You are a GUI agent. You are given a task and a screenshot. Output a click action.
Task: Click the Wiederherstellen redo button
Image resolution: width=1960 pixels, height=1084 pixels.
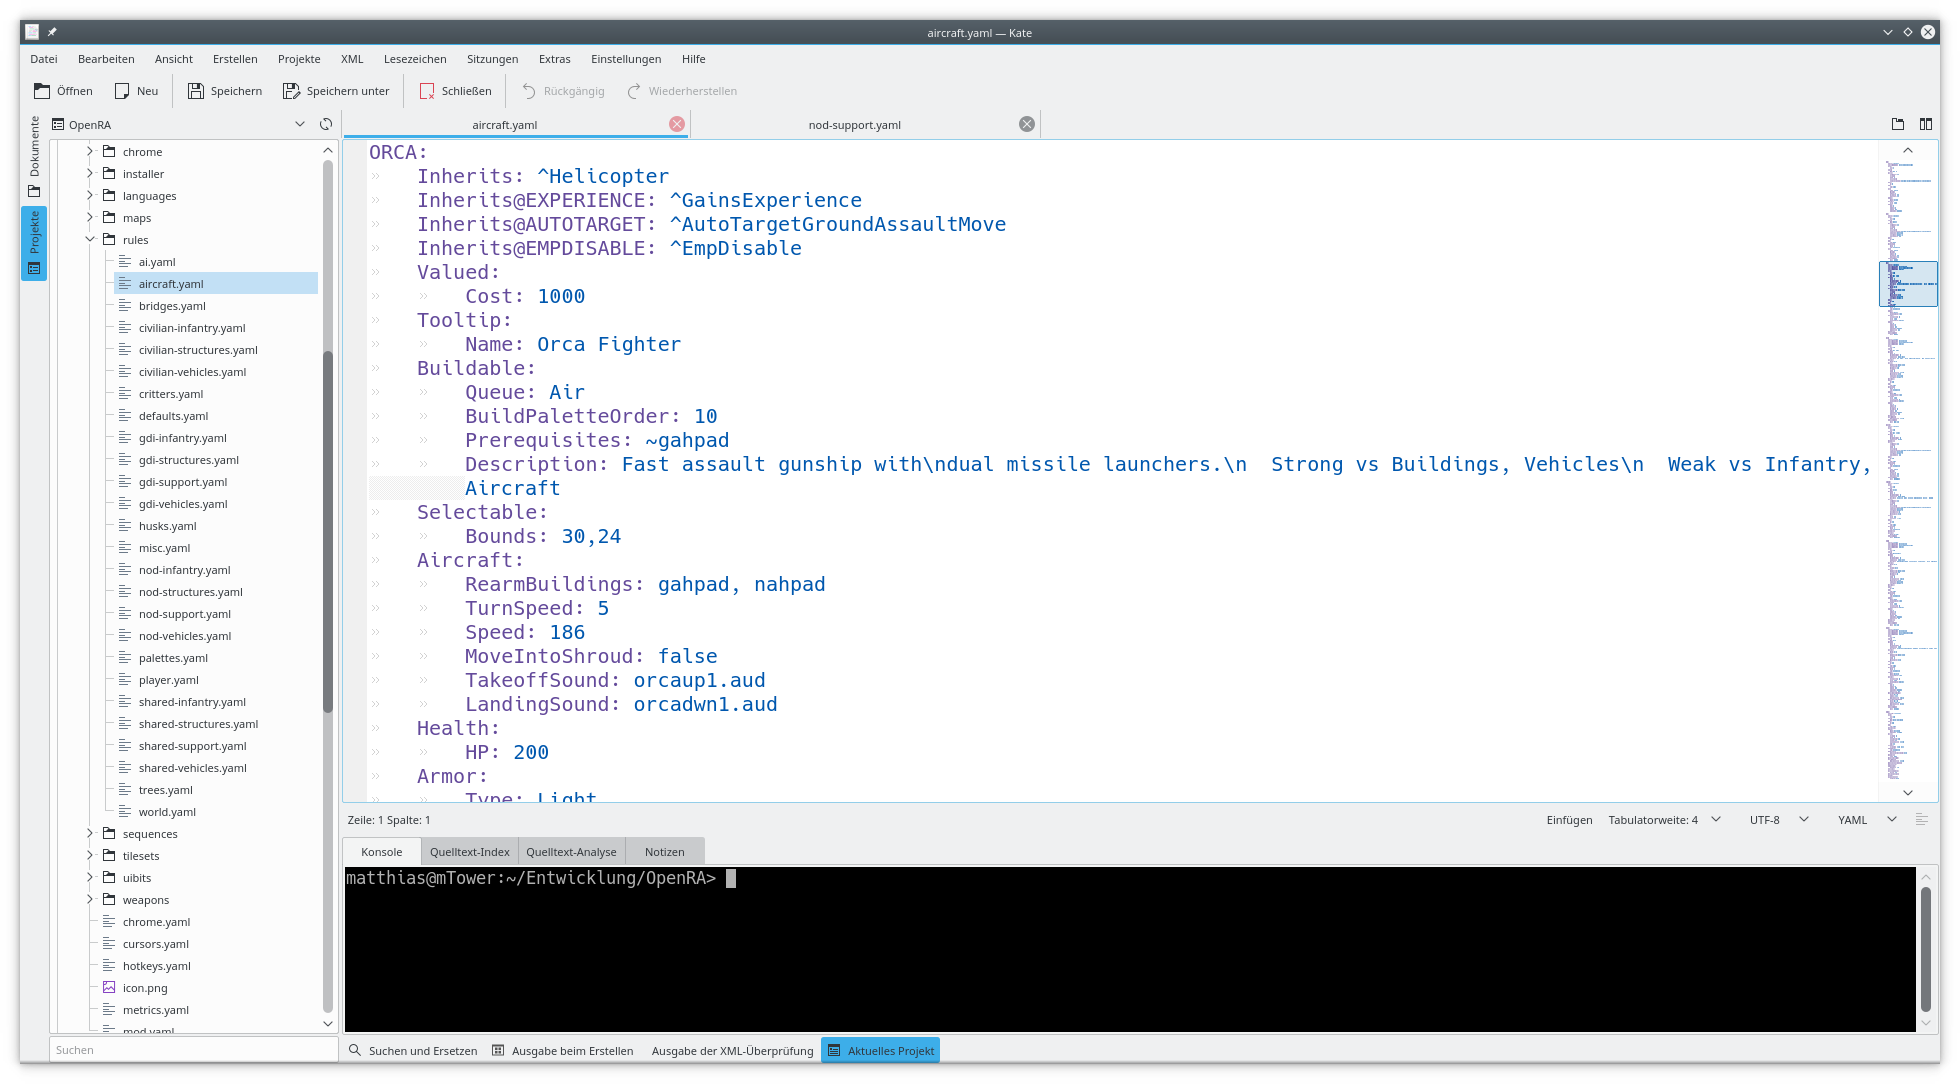[x=683, y=91]
